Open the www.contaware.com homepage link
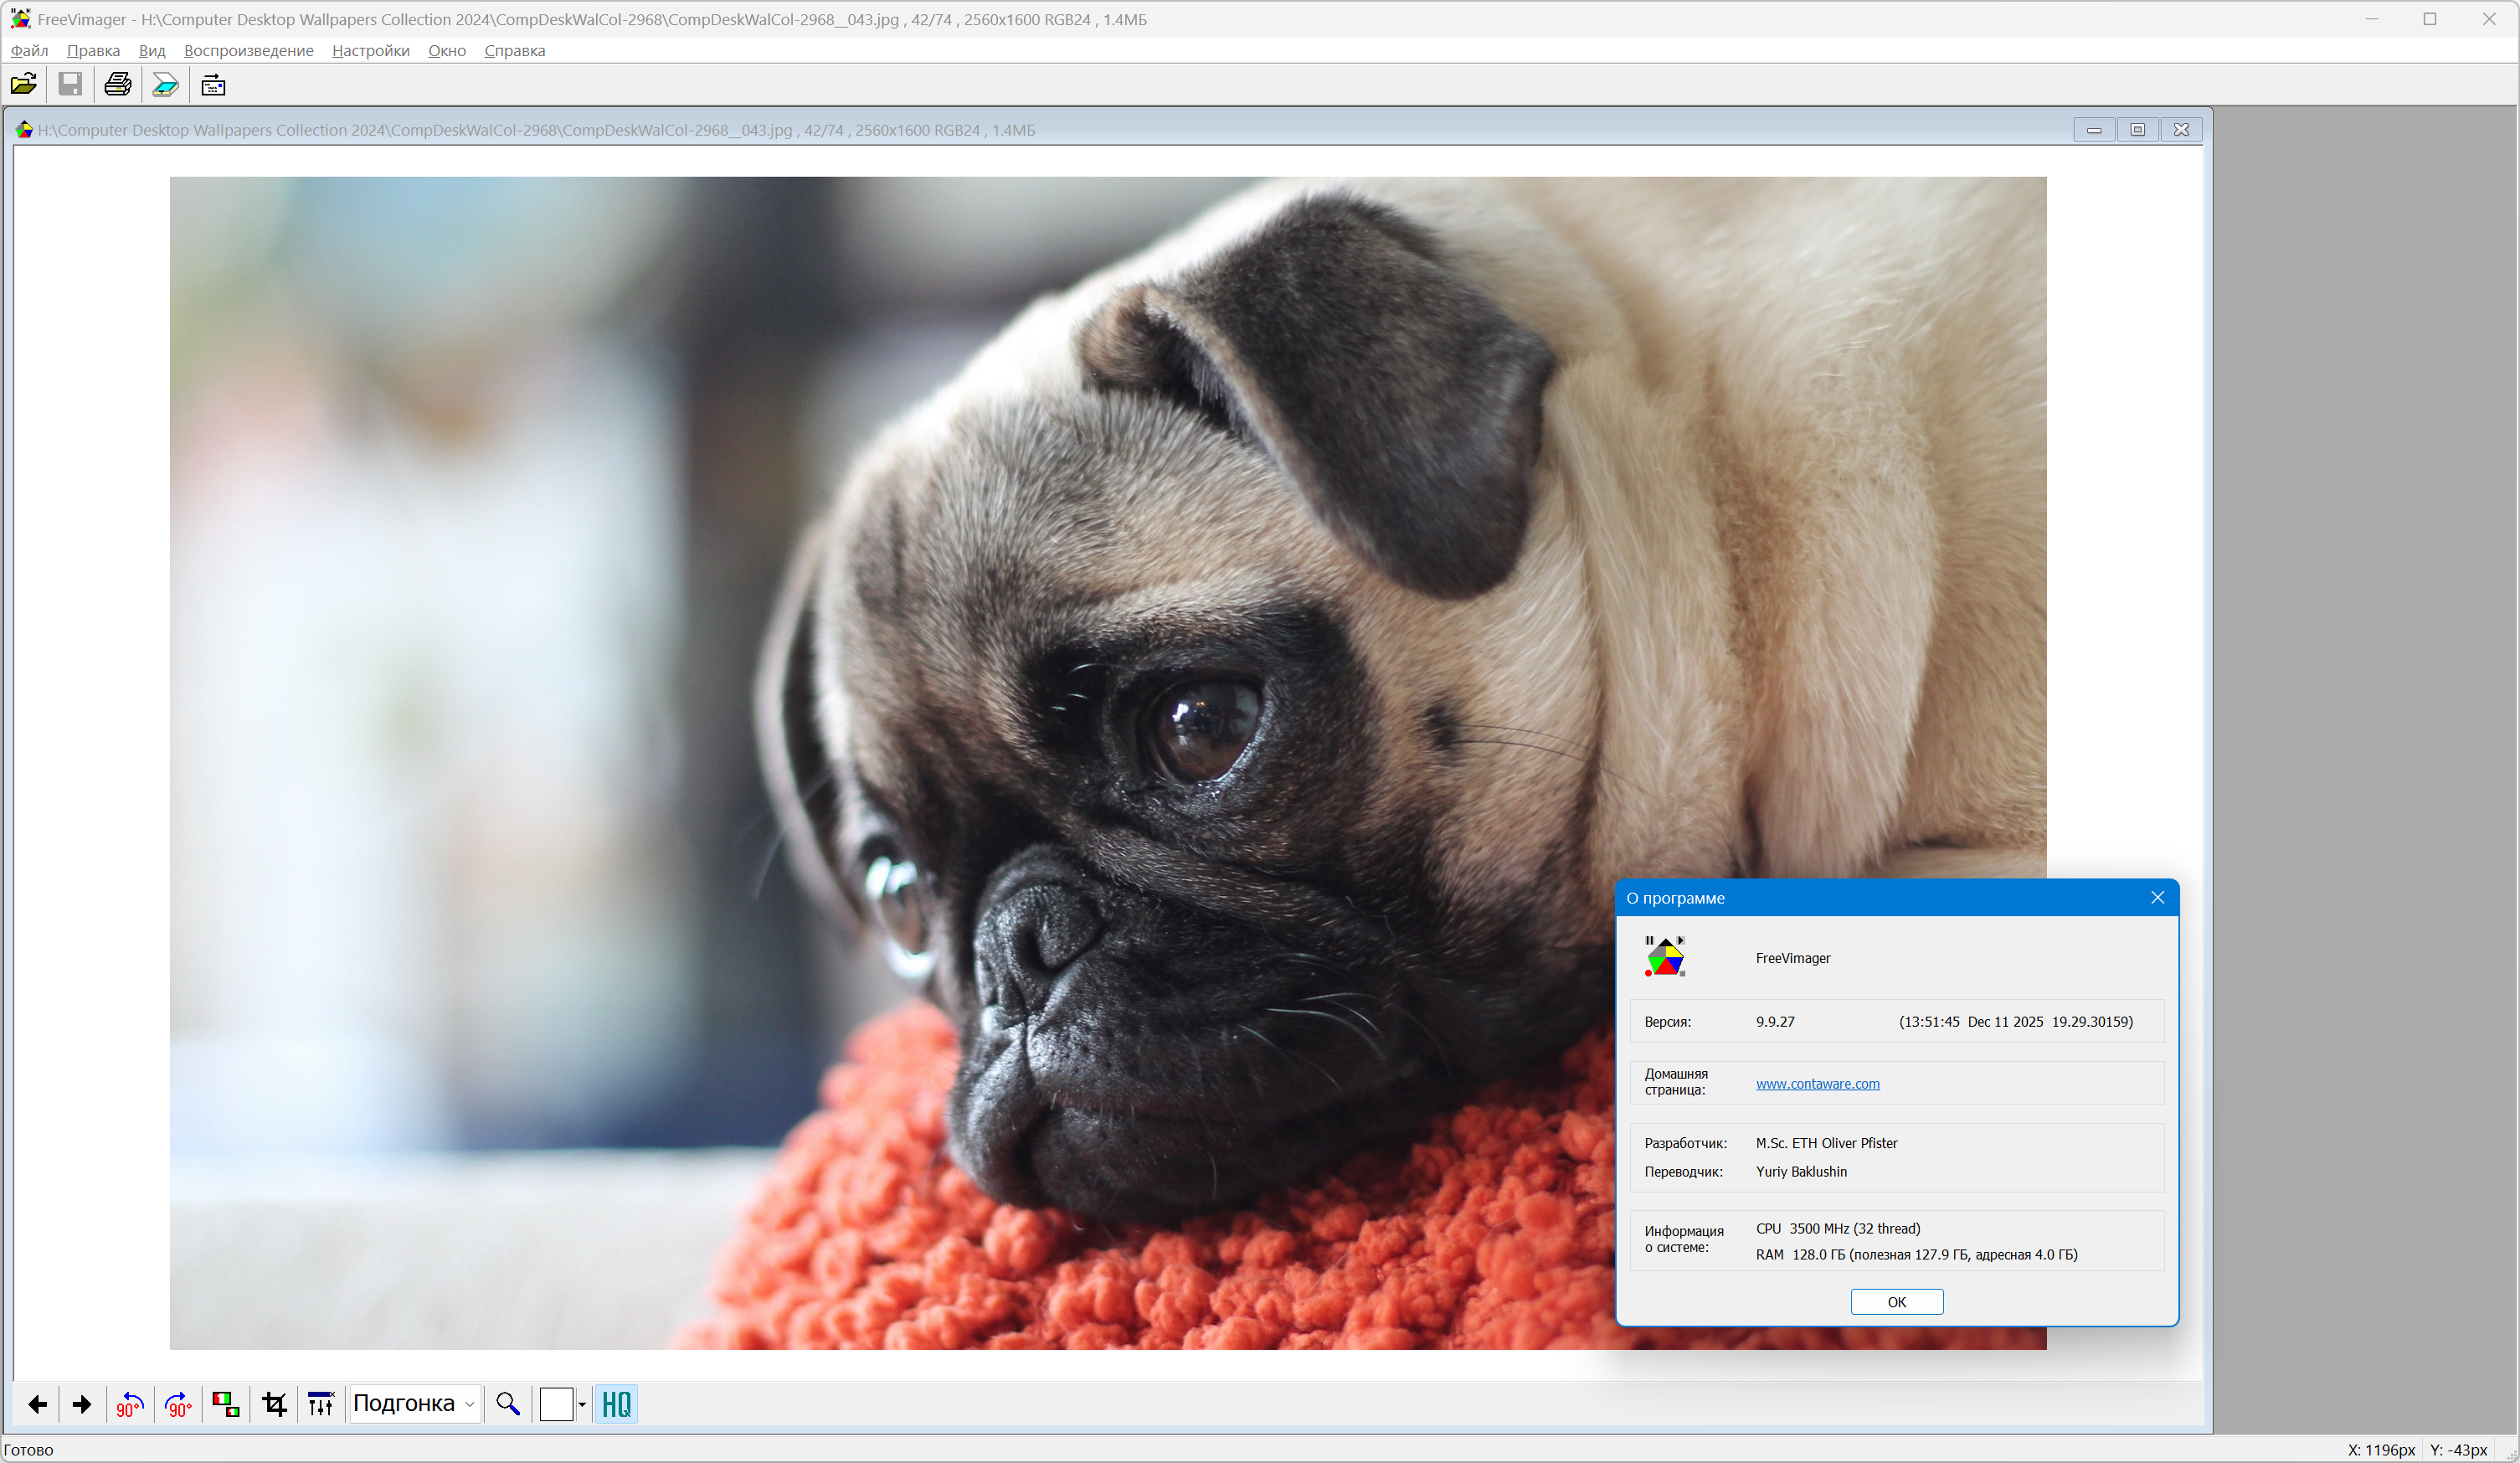The height and width of the screenshot is (1463, 2520). point(1817,1083)
